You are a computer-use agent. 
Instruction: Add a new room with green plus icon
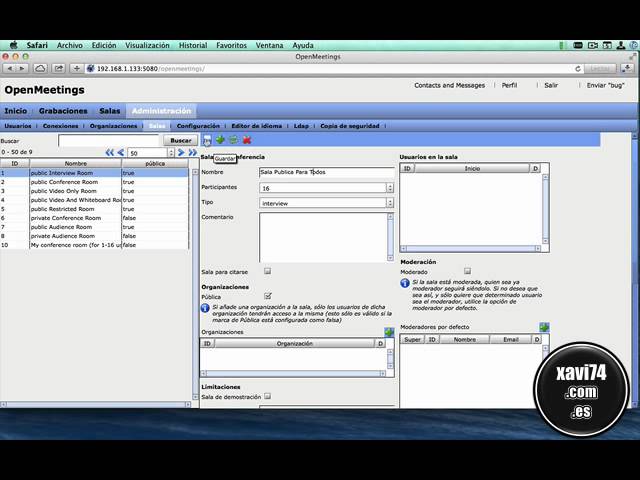(x=220, y=140)
